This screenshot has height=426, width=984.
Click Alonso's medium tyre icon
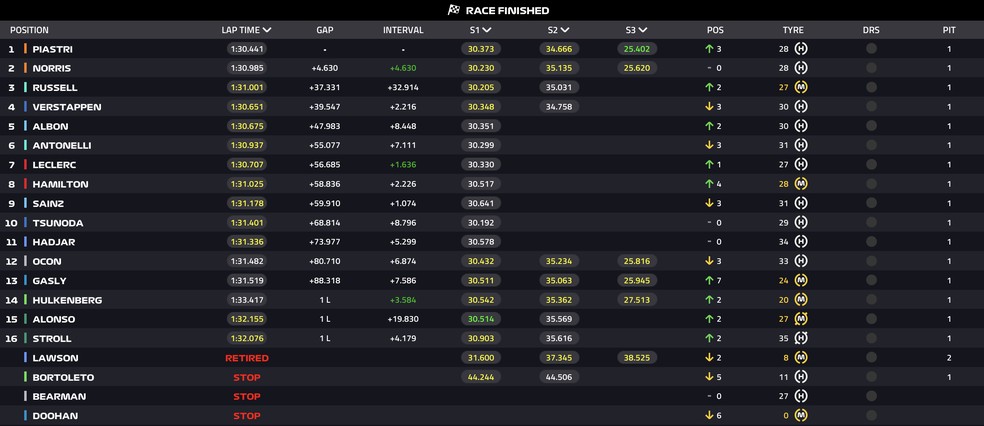[x=801, y=319]
